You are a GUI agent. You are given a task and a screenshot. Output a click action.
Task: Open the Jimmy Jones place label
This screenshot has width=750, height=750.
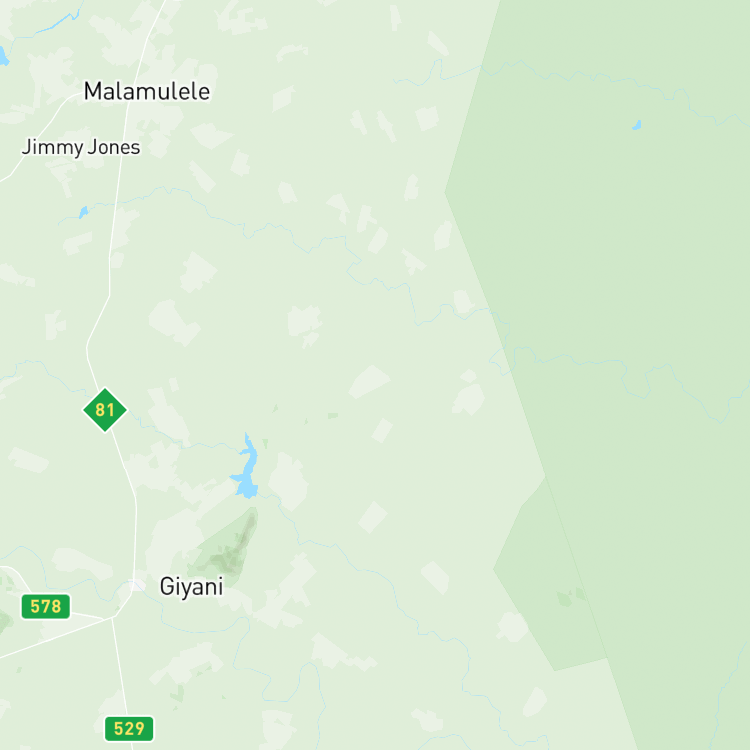(81, 147)
